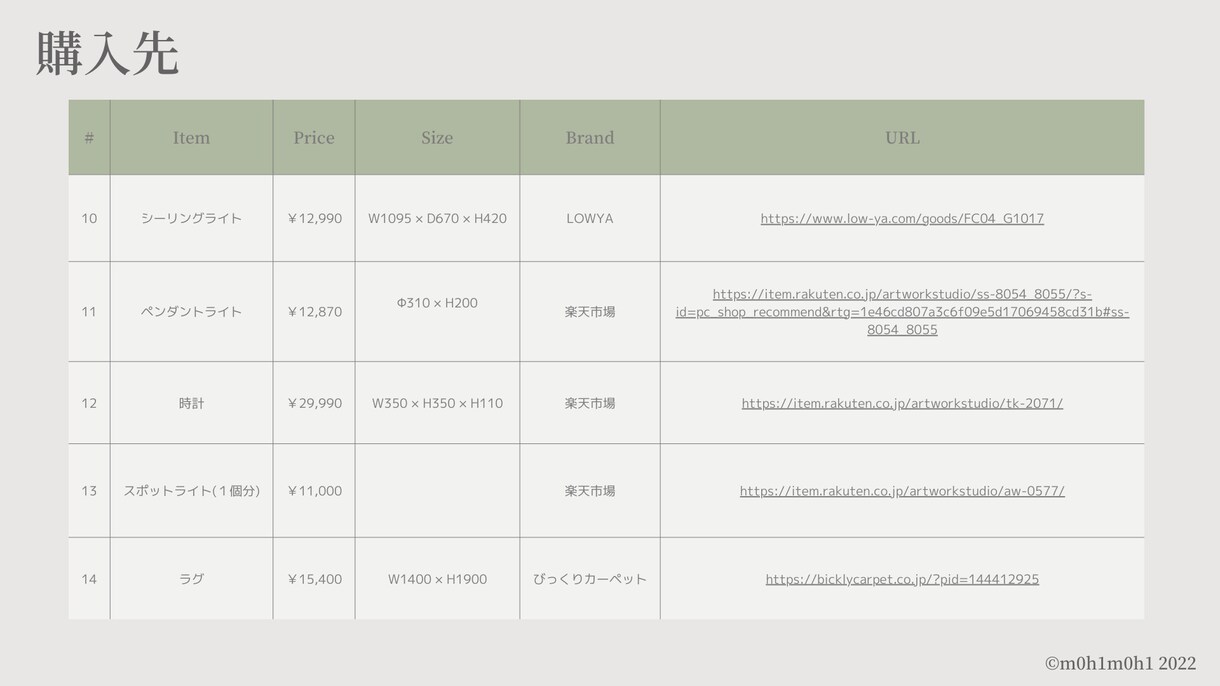Click the Brand column header
The image size is (1220, 686).
[590, 138]
